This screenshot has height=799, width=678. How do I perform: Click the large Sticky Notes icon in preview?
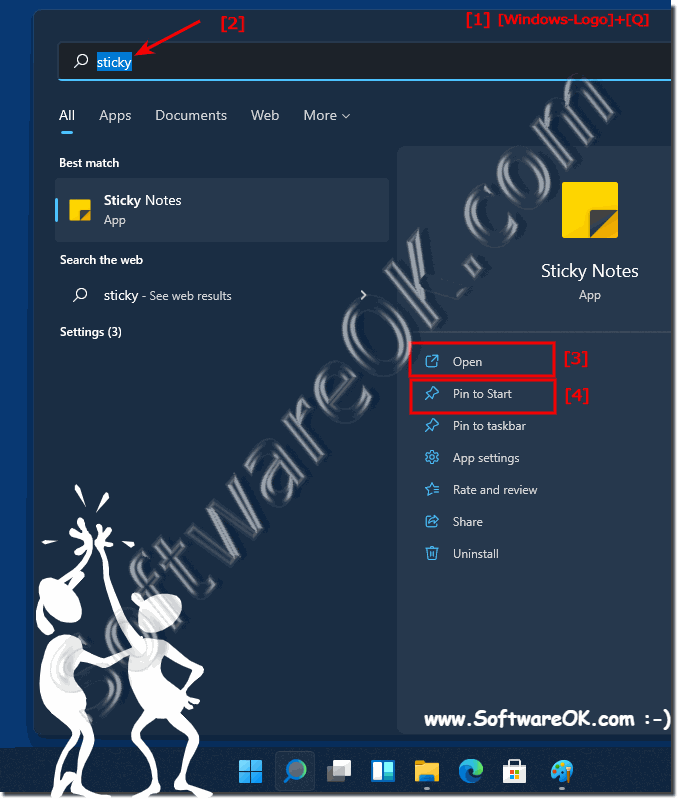pos(590,210)
